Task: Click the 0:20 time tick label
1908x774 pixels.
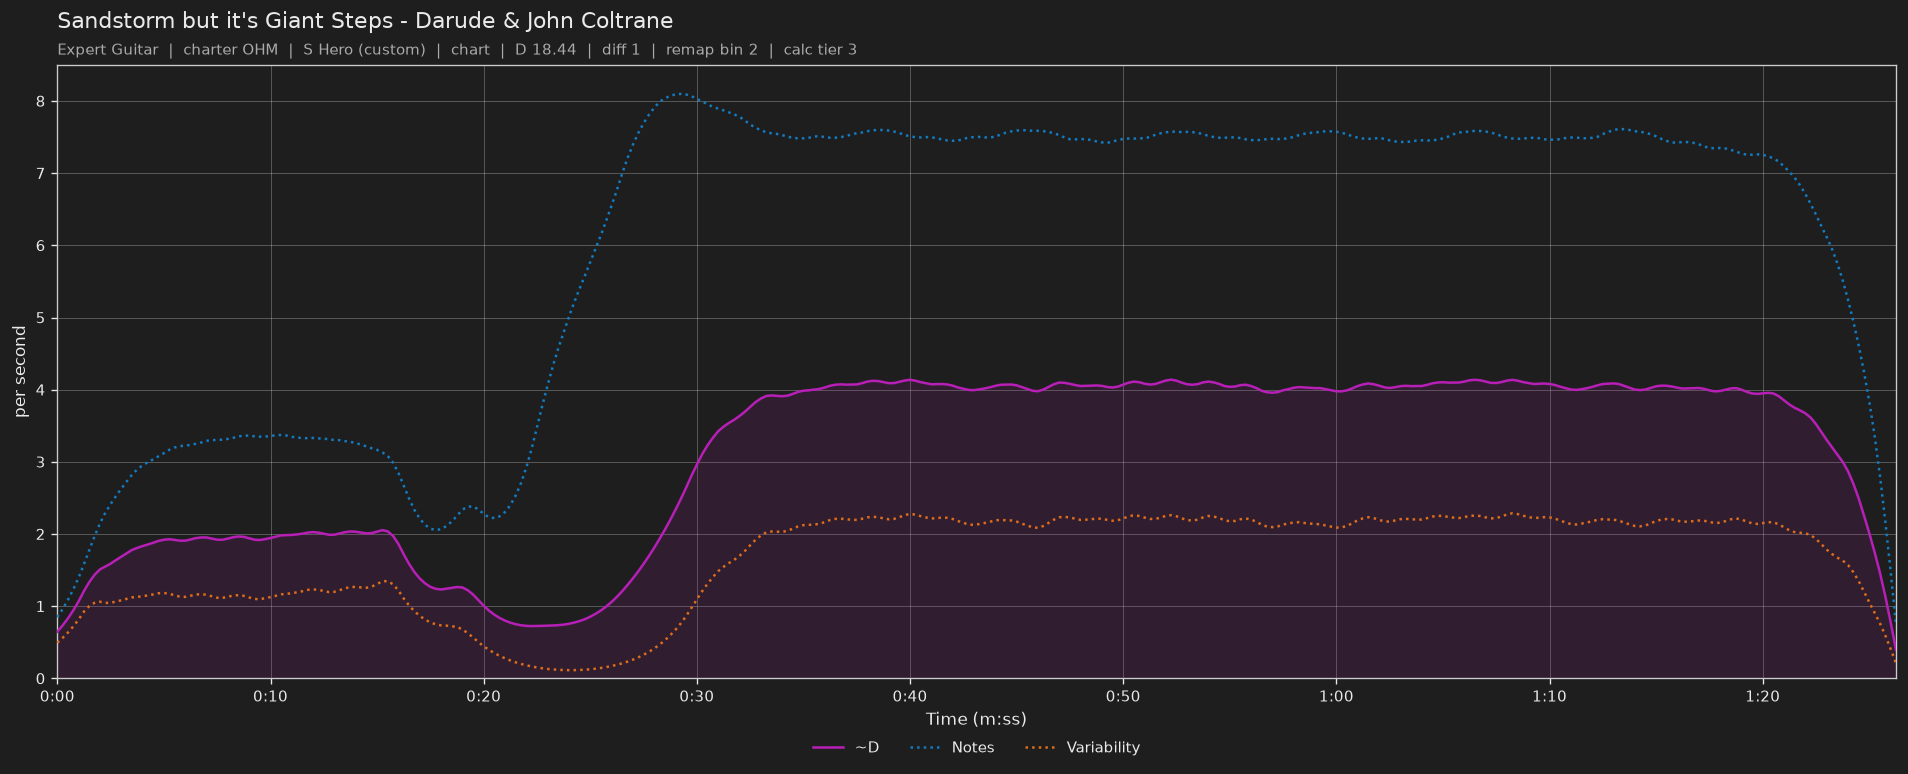Action: click(483, 696)
